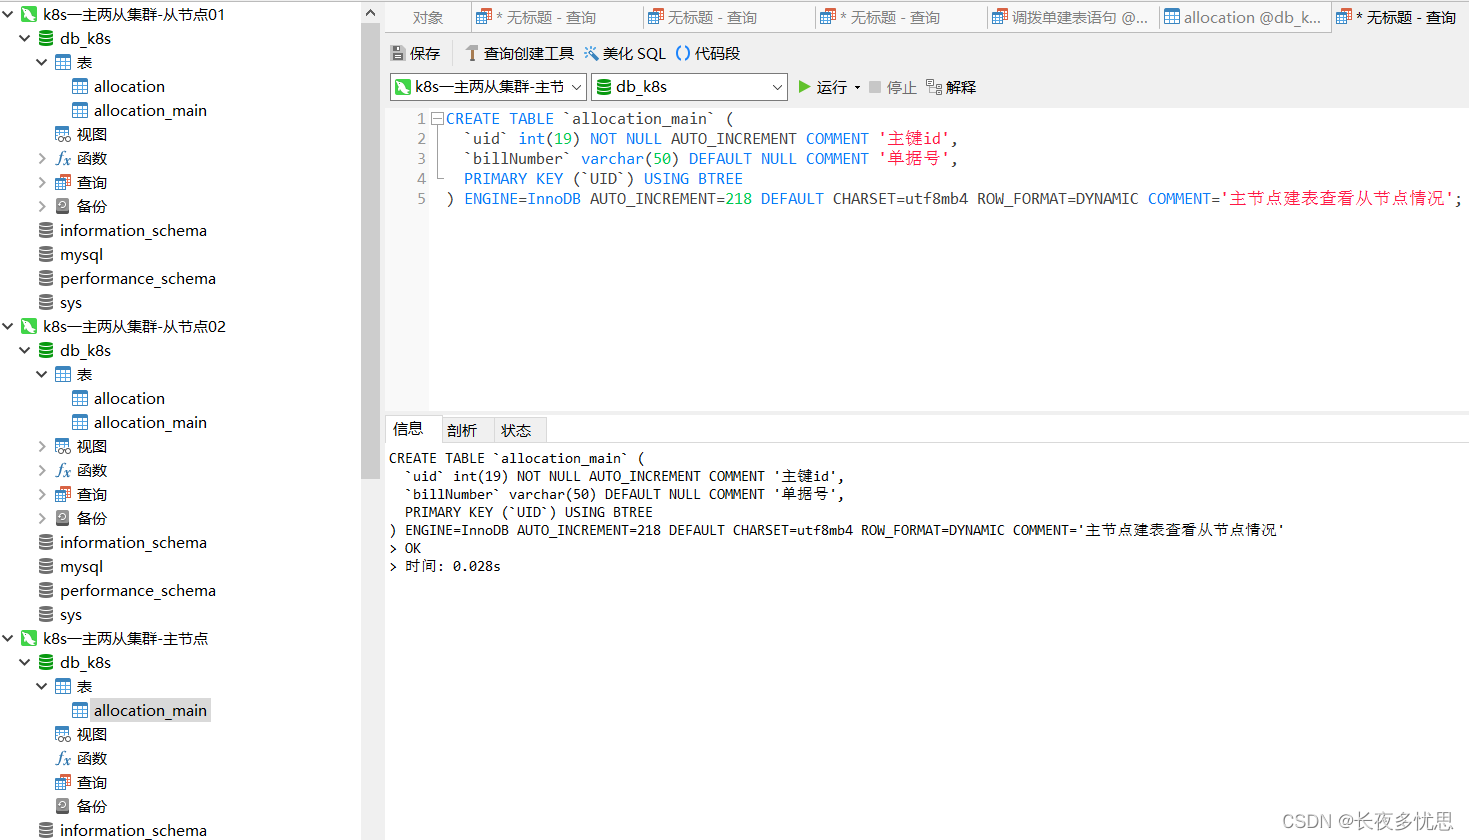This screenshot has width=1469, height=840.
Task: Open the 对象 tab
Action: [x=427, y=18]
